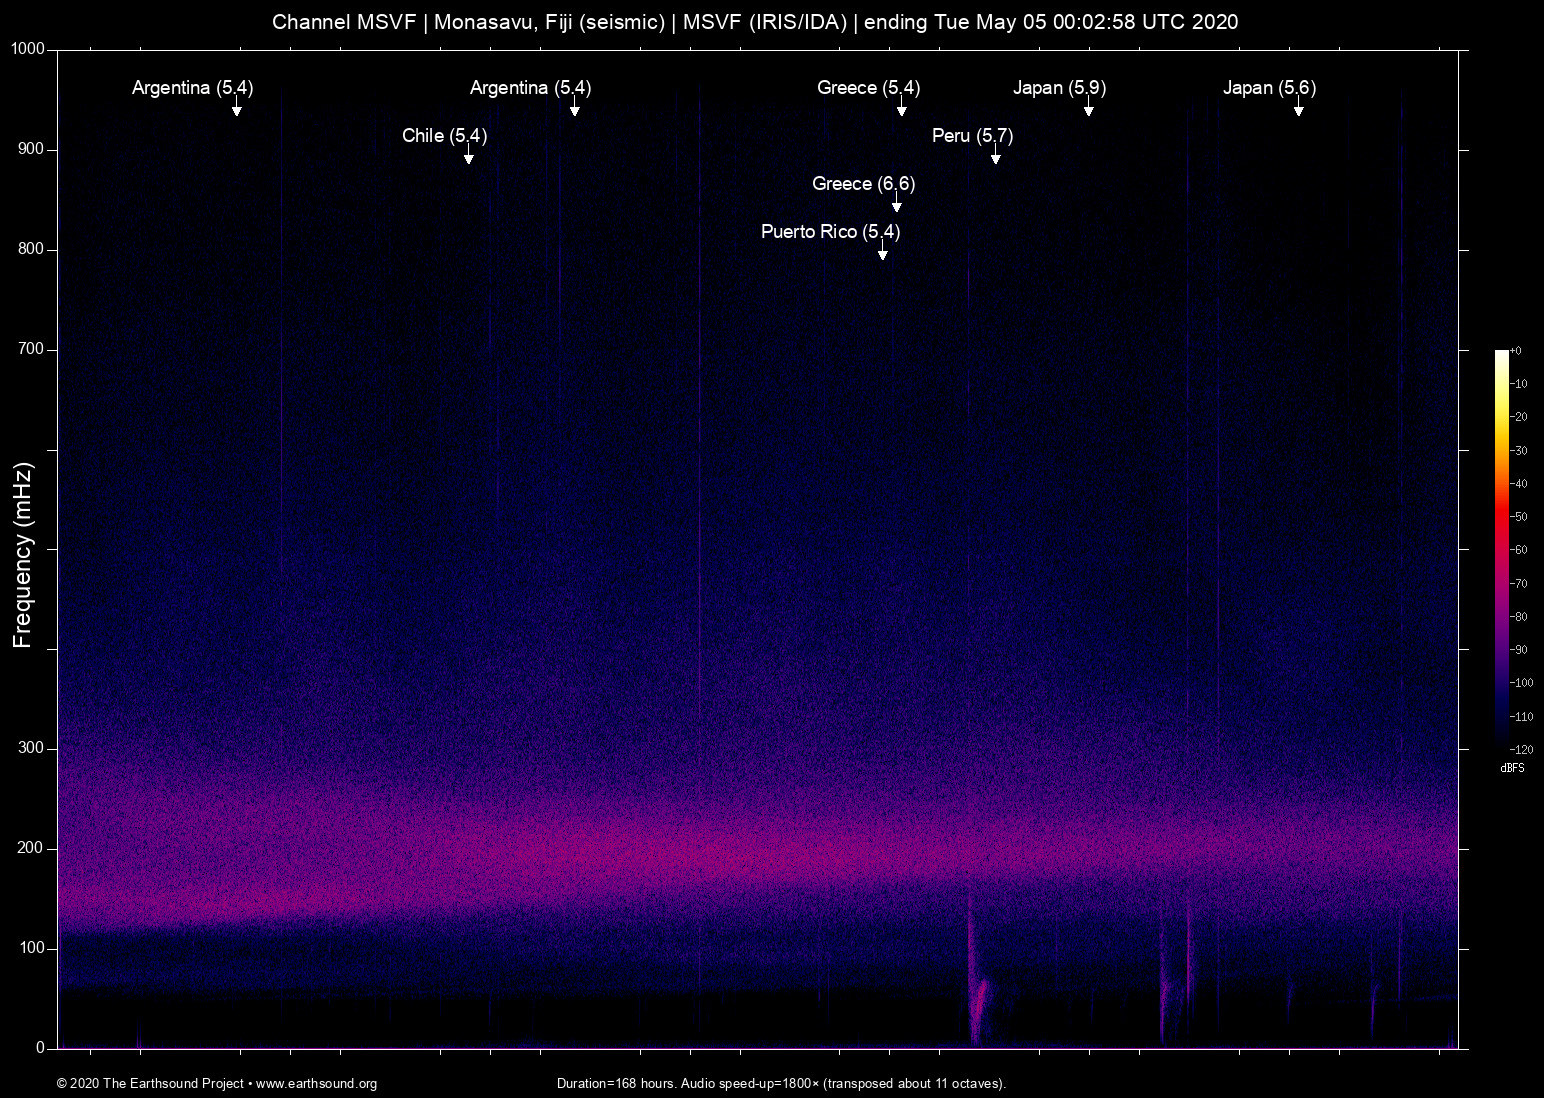Click the dBFS unit label

(x=1512, y=768)
